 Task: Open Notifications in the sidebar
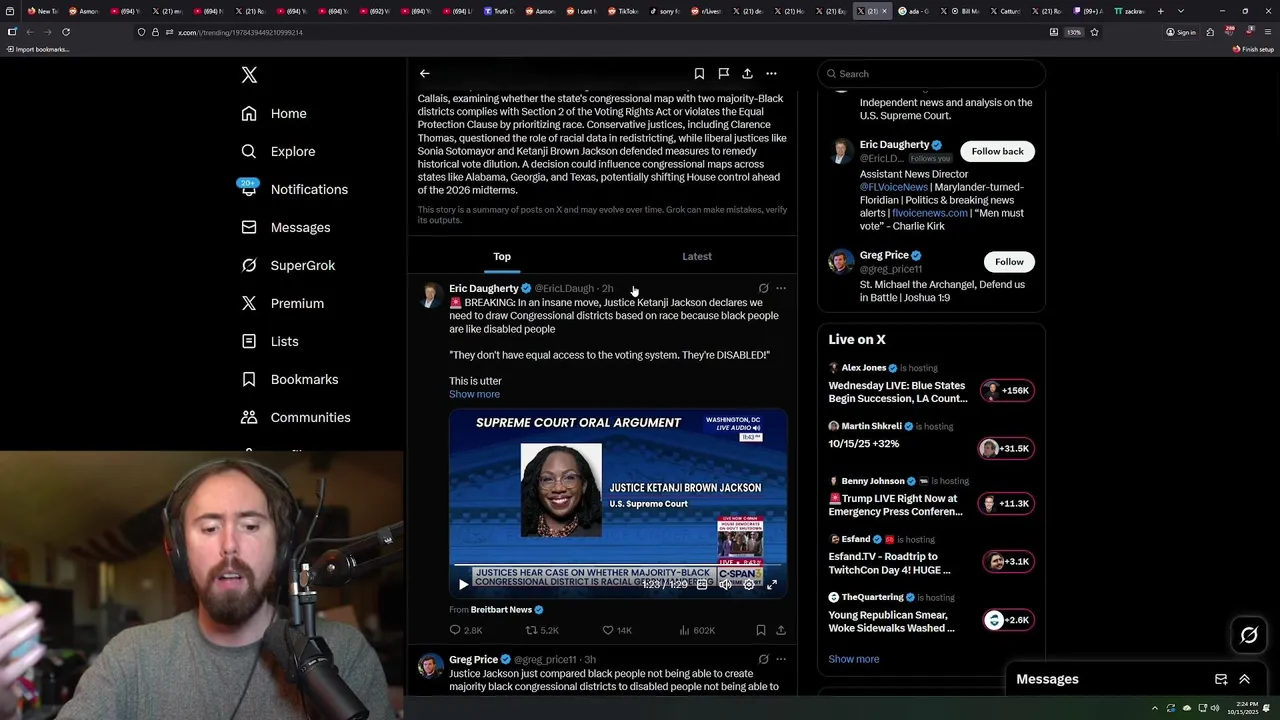[294, 190]
